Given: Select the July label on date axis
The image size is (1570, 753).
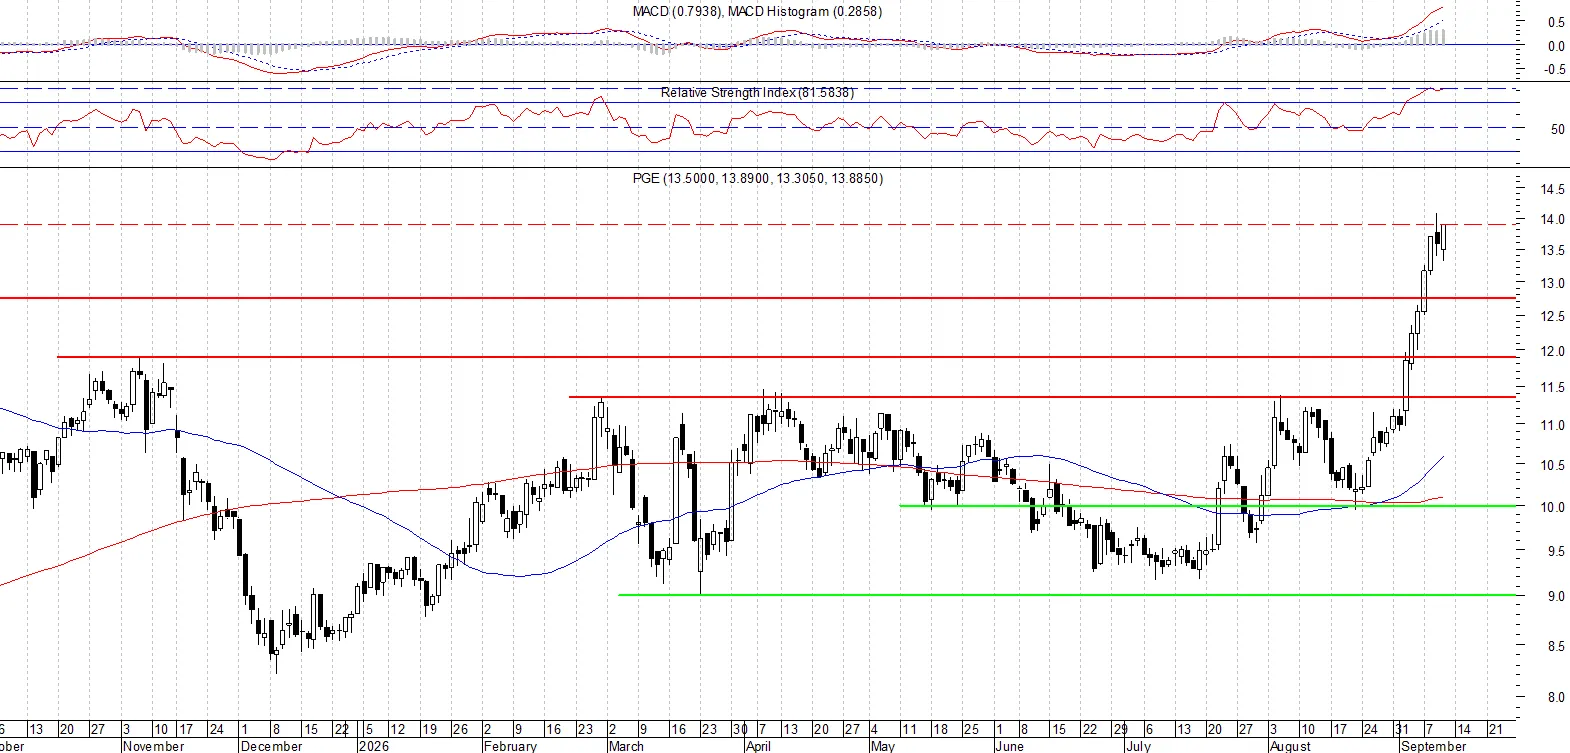Looking at the screenshot, I should click(1138, 746).
